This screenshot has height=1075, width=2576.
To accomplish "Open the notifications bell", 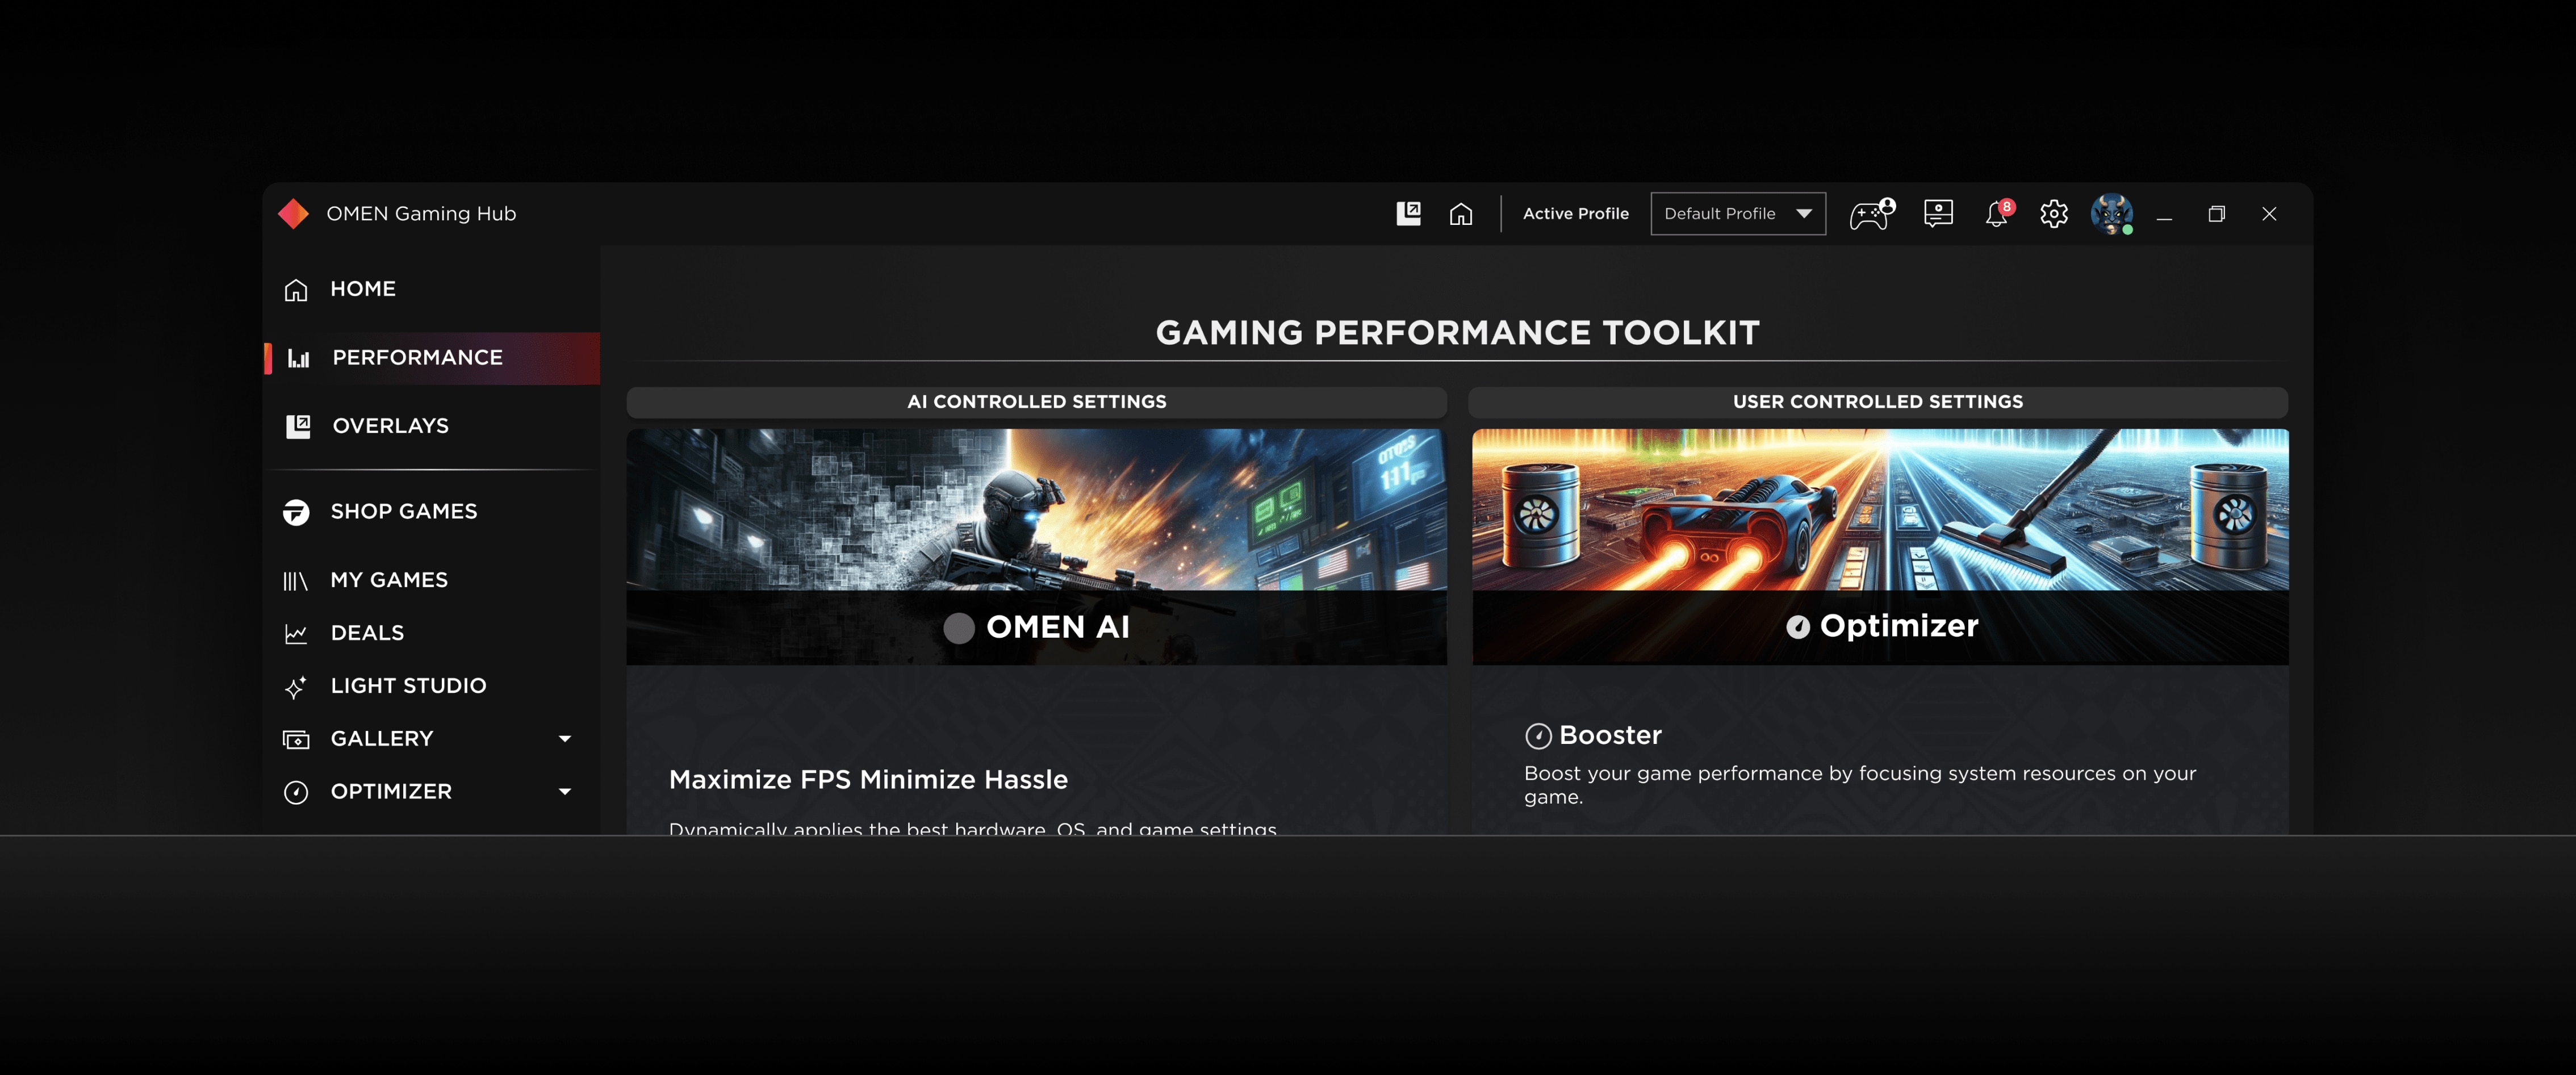I will point(1996,214).
